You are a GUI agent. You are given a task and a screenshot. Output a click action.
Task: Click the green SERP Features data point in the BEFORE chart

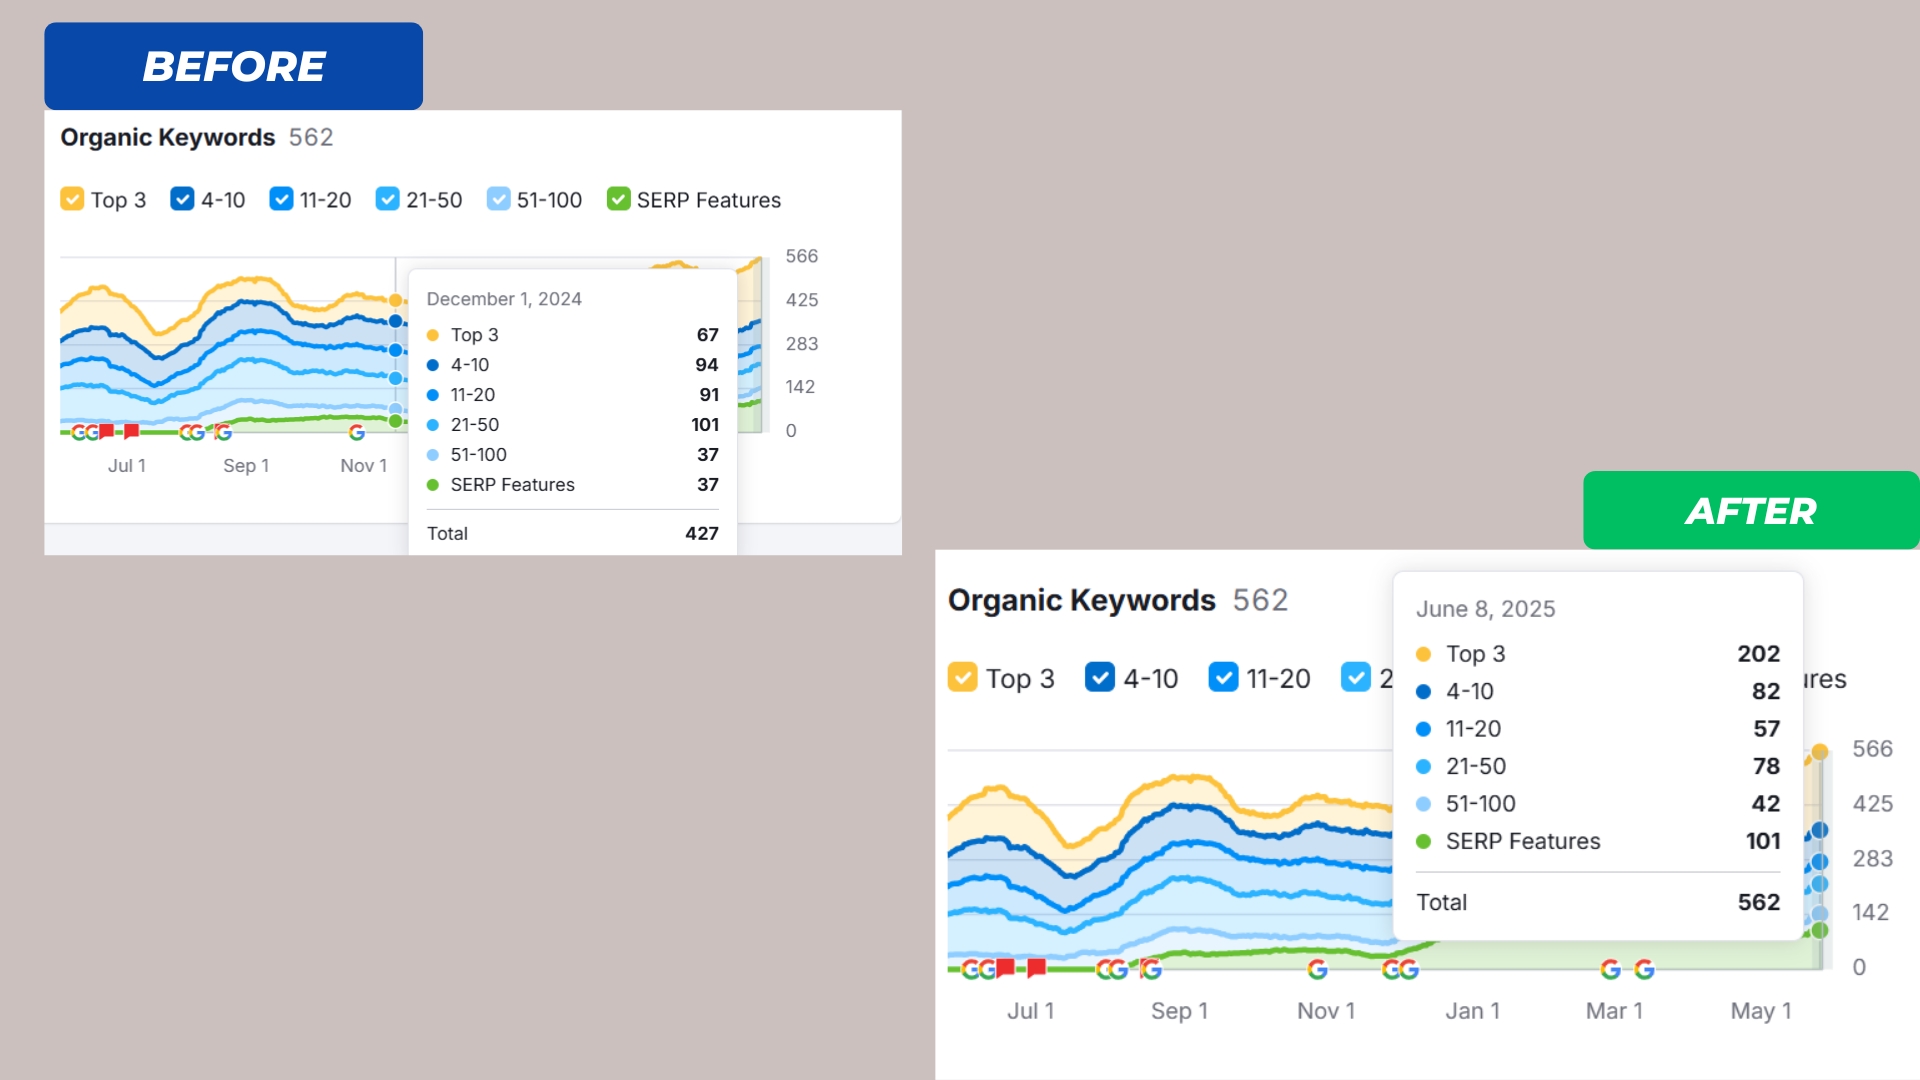coord(396,421)
